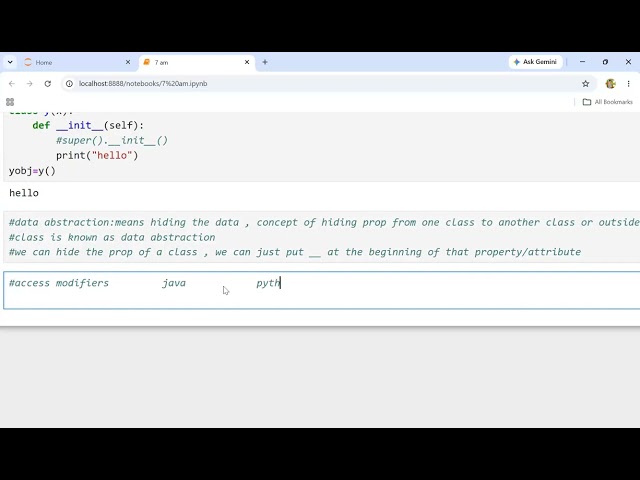Minimize the browser window
The height and width of the screenshot is (480, 640).
pyautogui.click(x=582, y=62)
